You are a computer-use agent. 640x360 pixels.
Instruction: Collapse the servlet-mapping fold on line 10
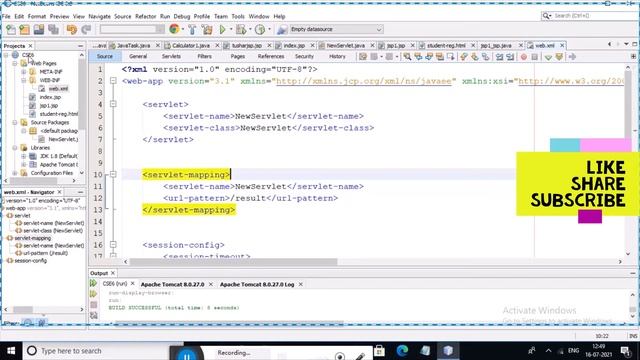(x=113, y=174)
